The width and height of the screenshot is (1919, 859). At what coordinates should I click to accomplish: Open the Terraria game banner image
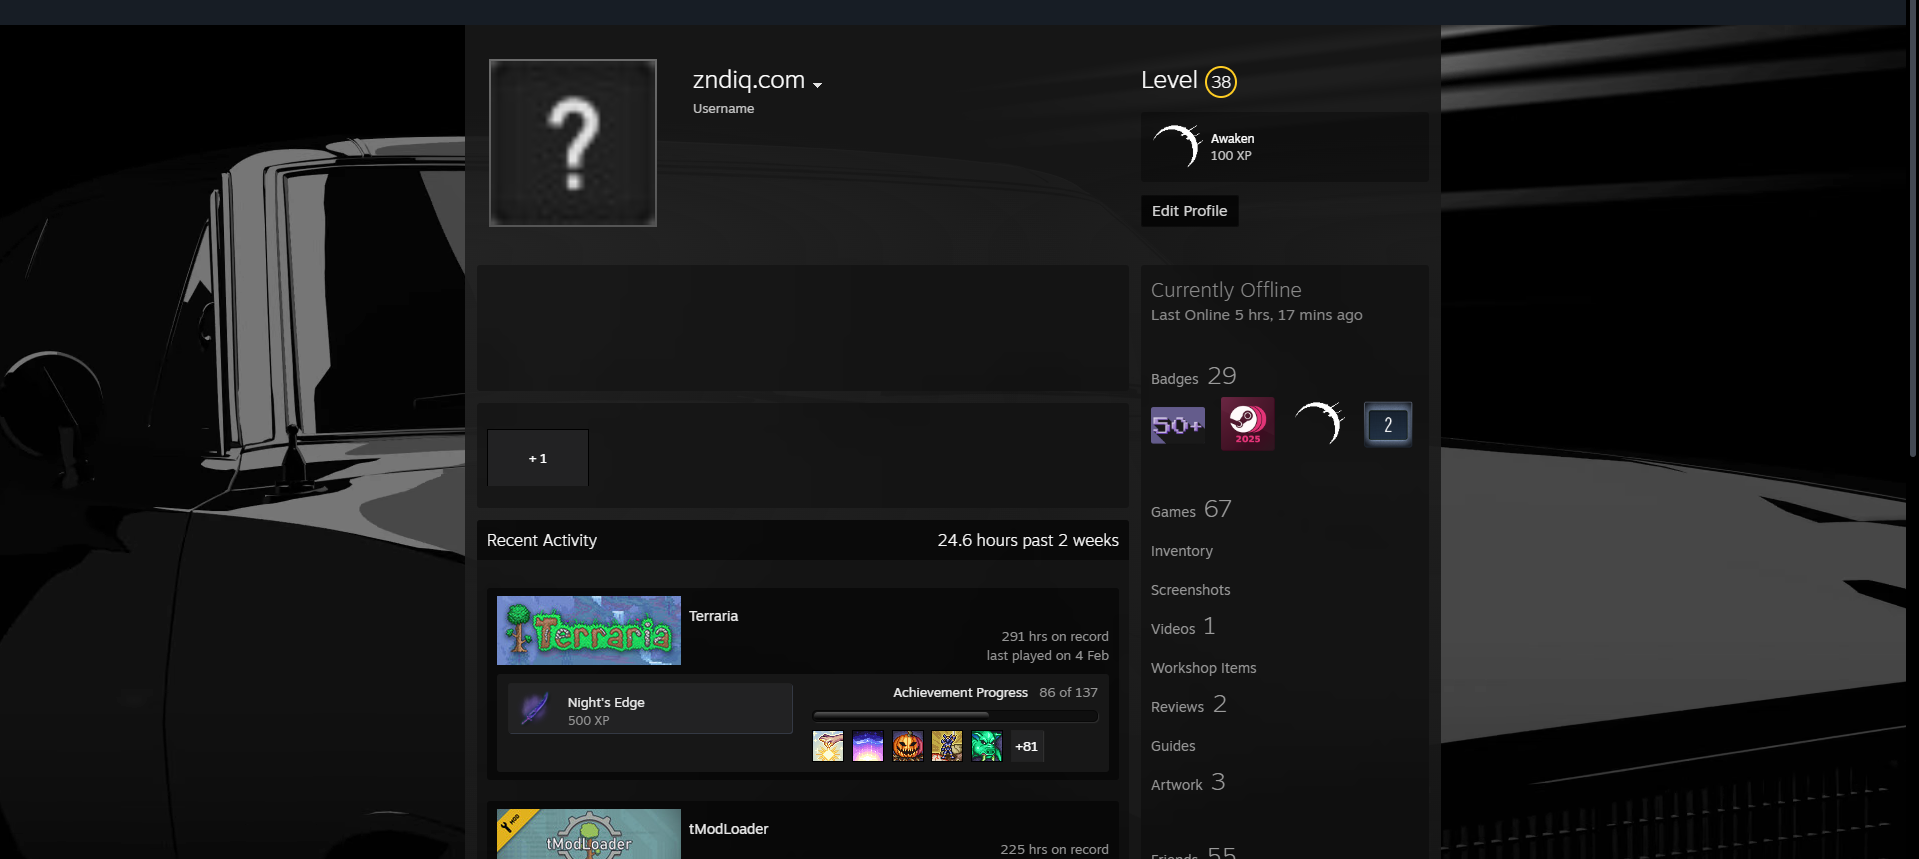(x=589, y=631)
